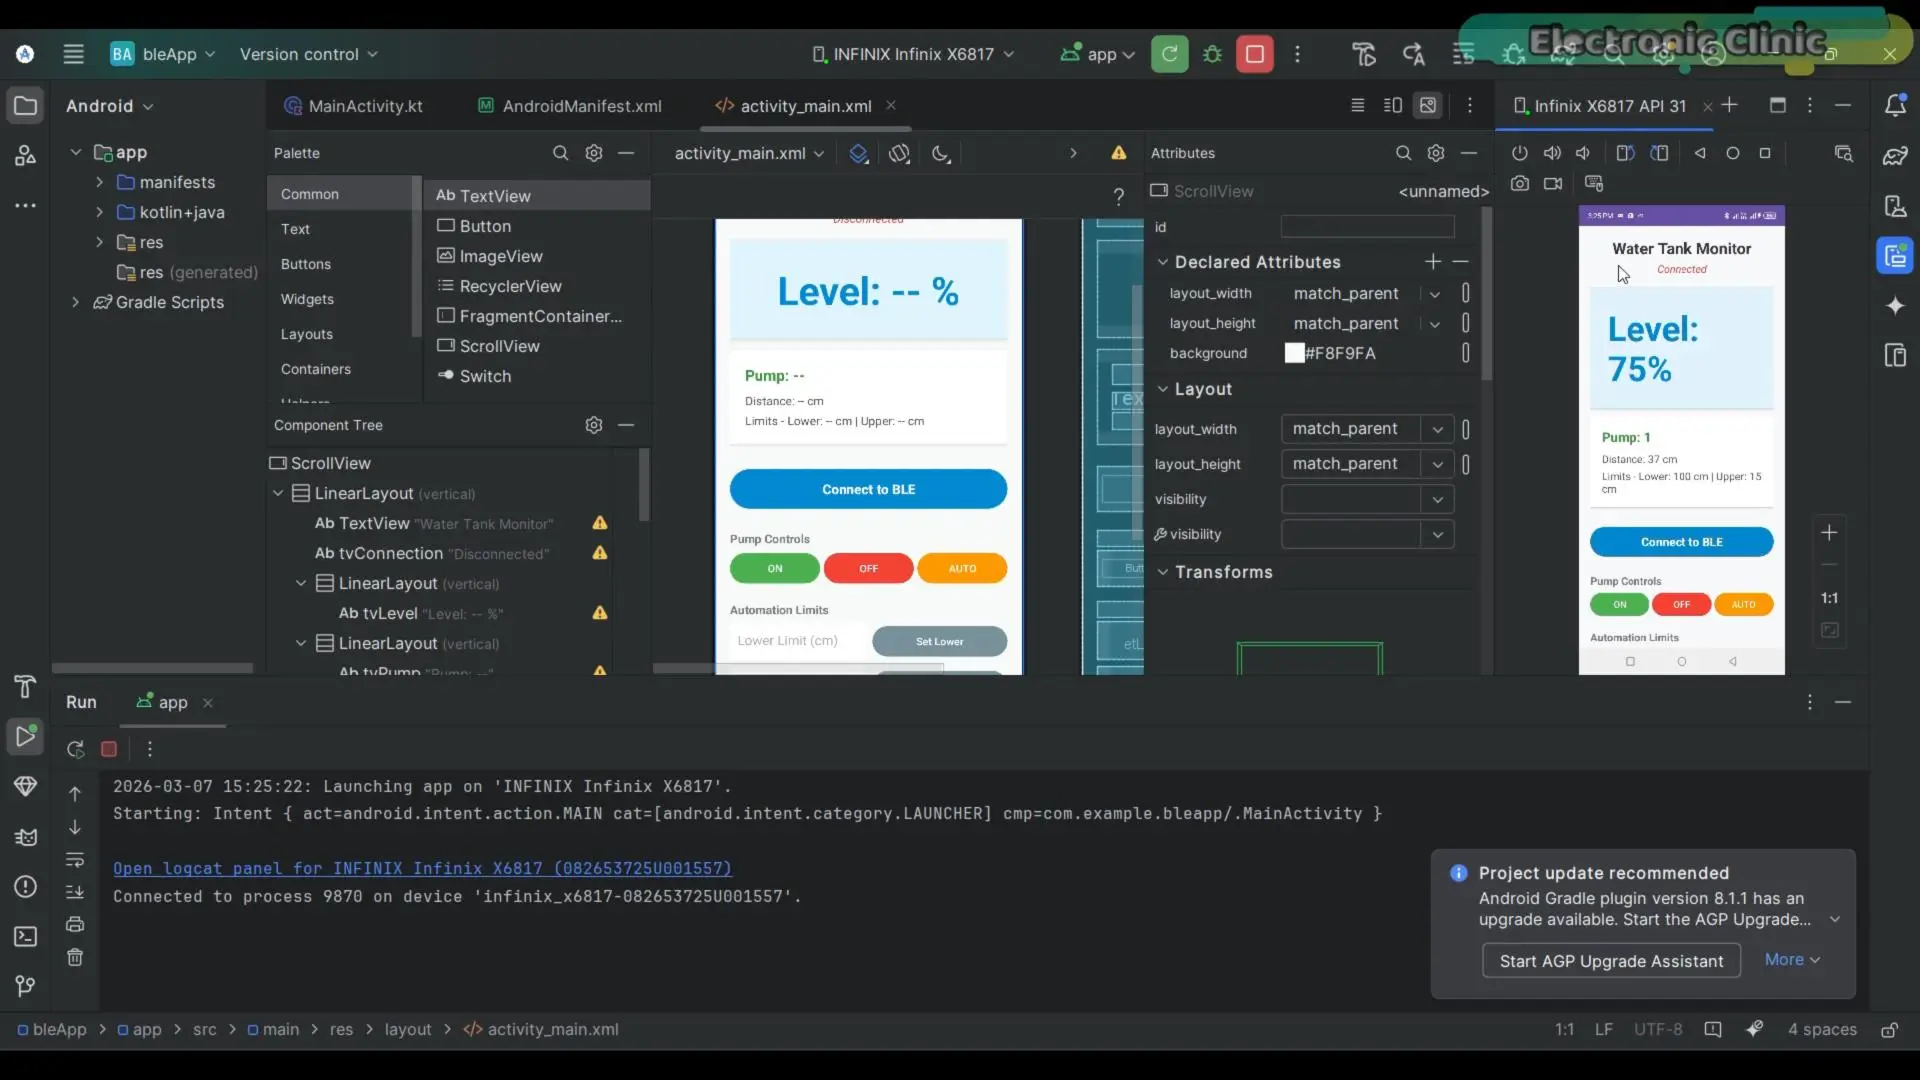Switch editor to Split view mode
Viewport: 1920px width, 1080px height.
(1392, 105)
